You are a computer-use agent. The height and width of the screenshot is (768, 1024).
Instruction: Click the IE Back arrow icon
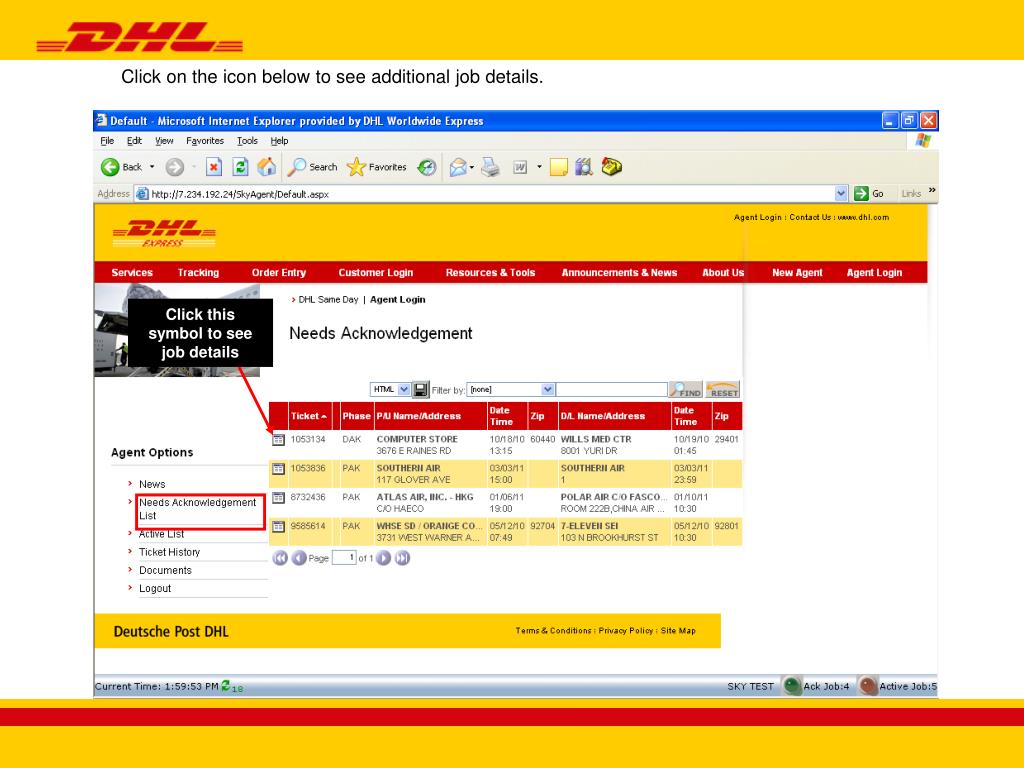coord(110,167)
